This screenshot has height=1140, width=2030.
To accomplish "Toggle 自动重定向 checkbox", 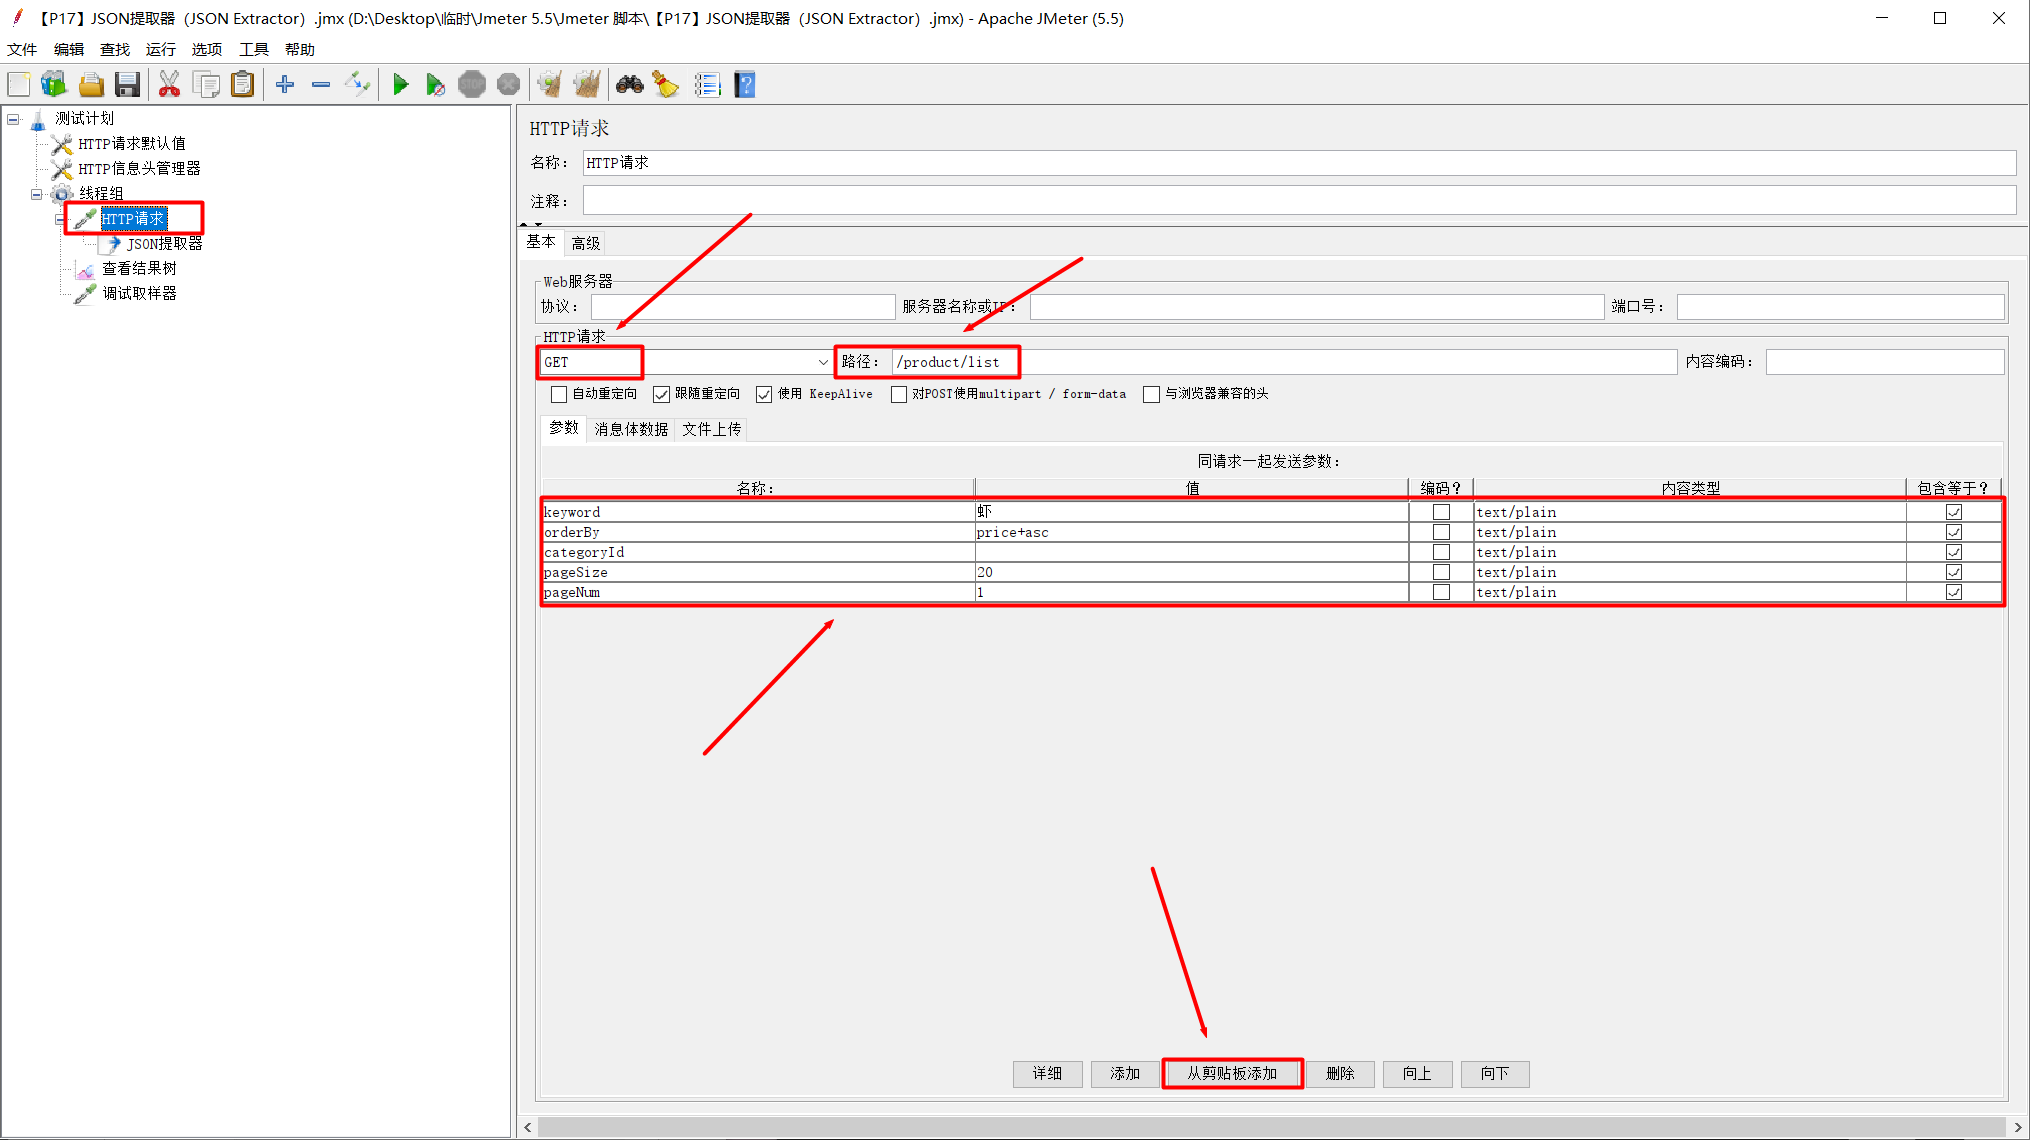I will [x=559, y=394].
